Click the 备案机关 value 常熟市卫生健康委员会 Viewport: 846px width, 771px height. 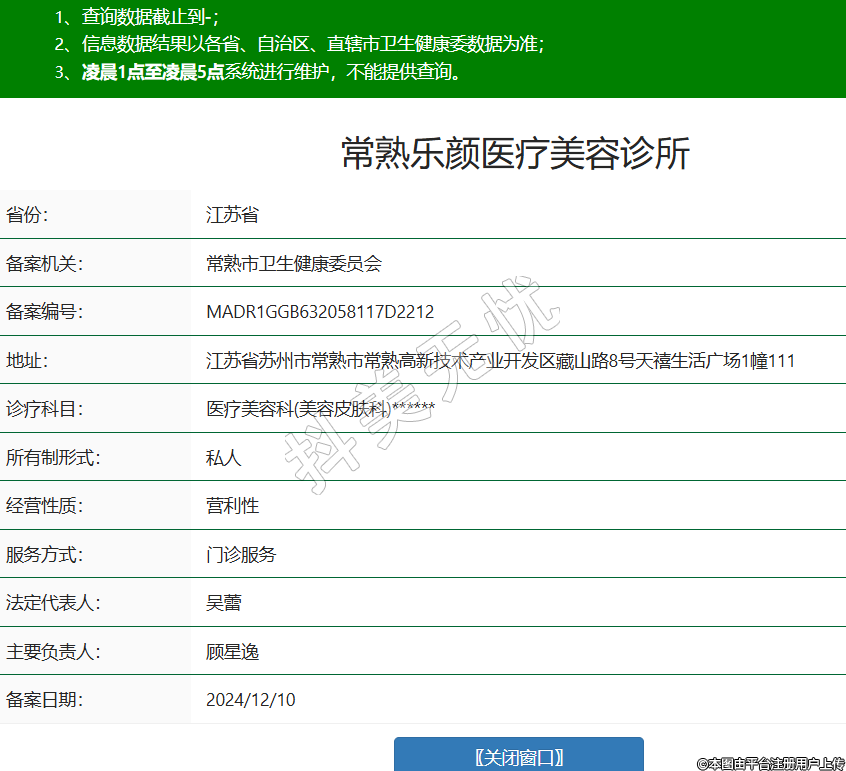coord(294,264)
